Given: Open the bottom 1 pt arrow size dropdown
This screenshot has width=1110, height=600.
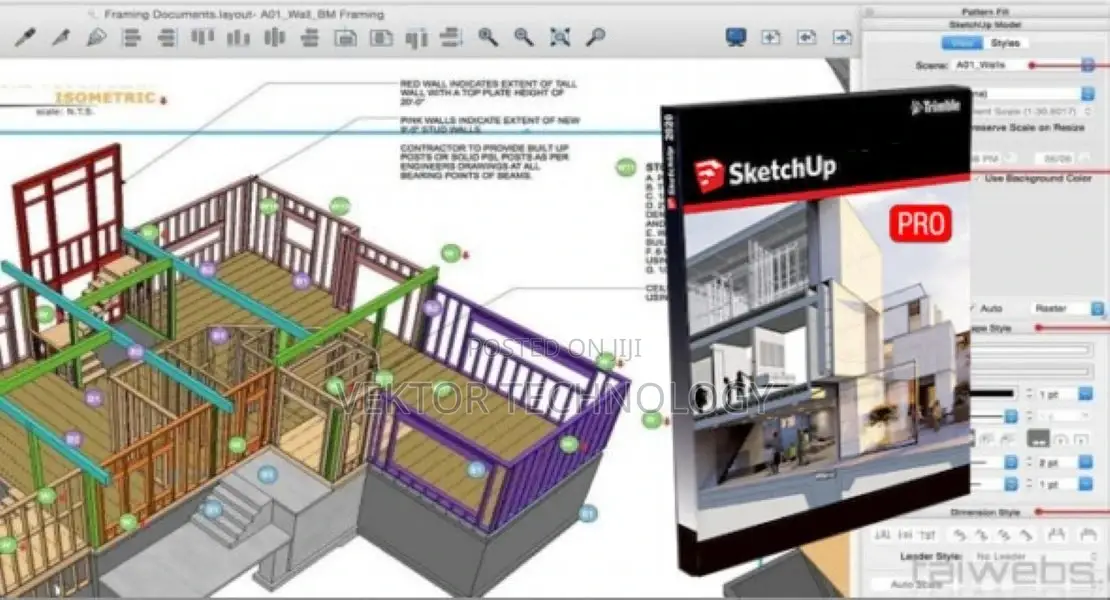Looking at the screenshot, I should pos(1085,484).
